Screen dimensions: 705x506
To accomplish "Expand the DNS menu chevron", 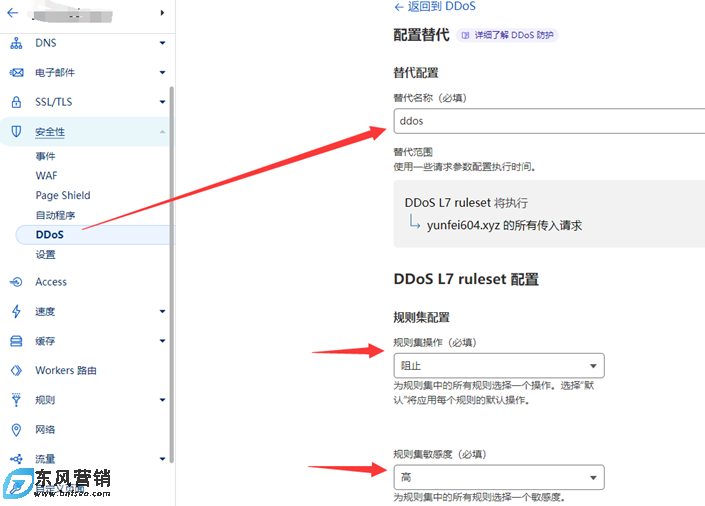I will [x=162, y=43].
